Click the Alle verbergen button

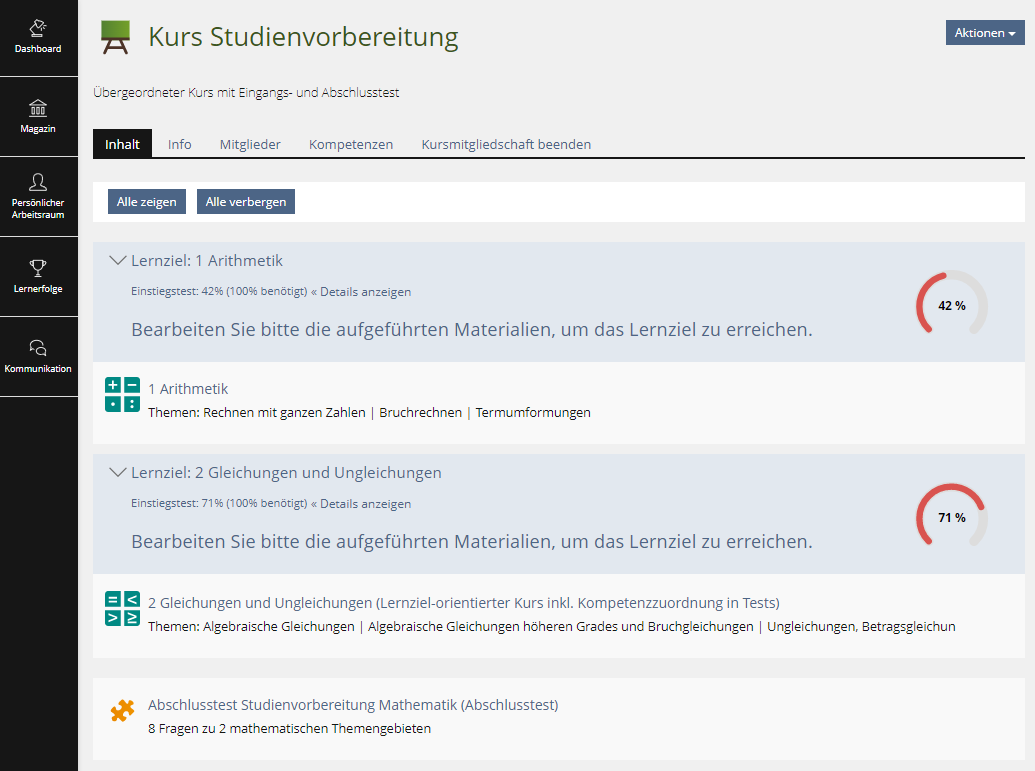(x=245, y=201)
